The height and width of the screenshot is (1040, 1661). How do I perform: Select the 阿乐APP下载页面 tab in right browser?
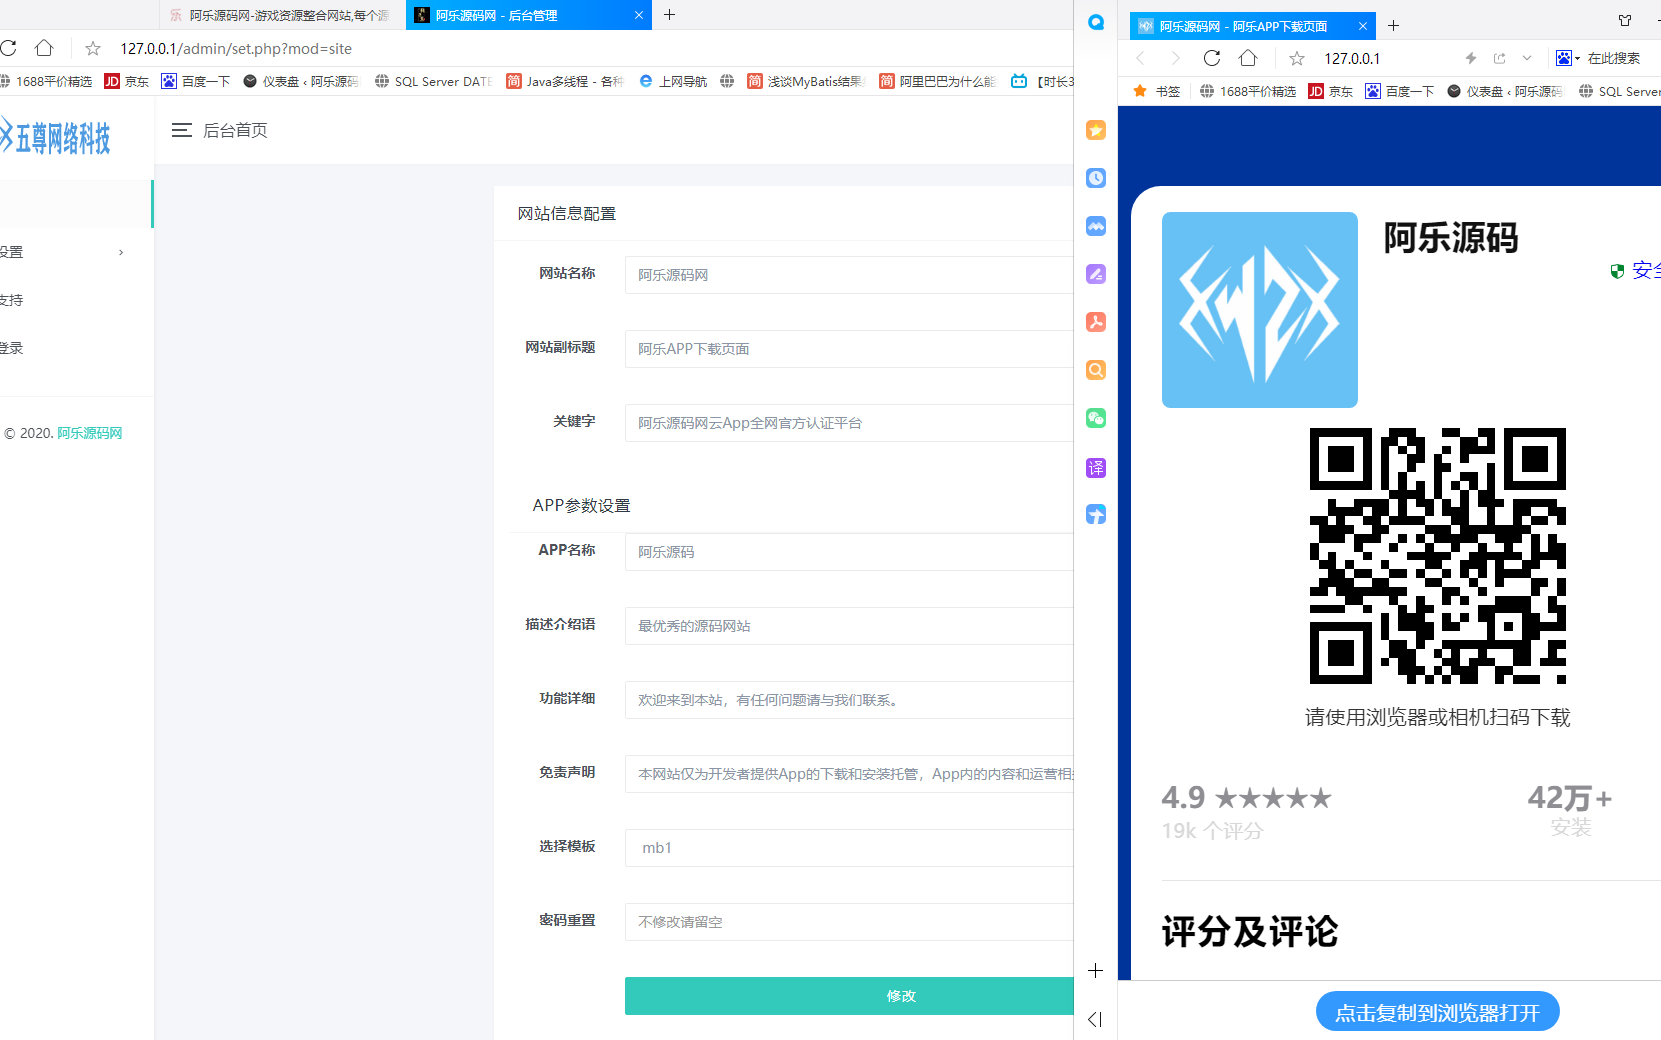pyautogui.click(x=1252, y=26)
